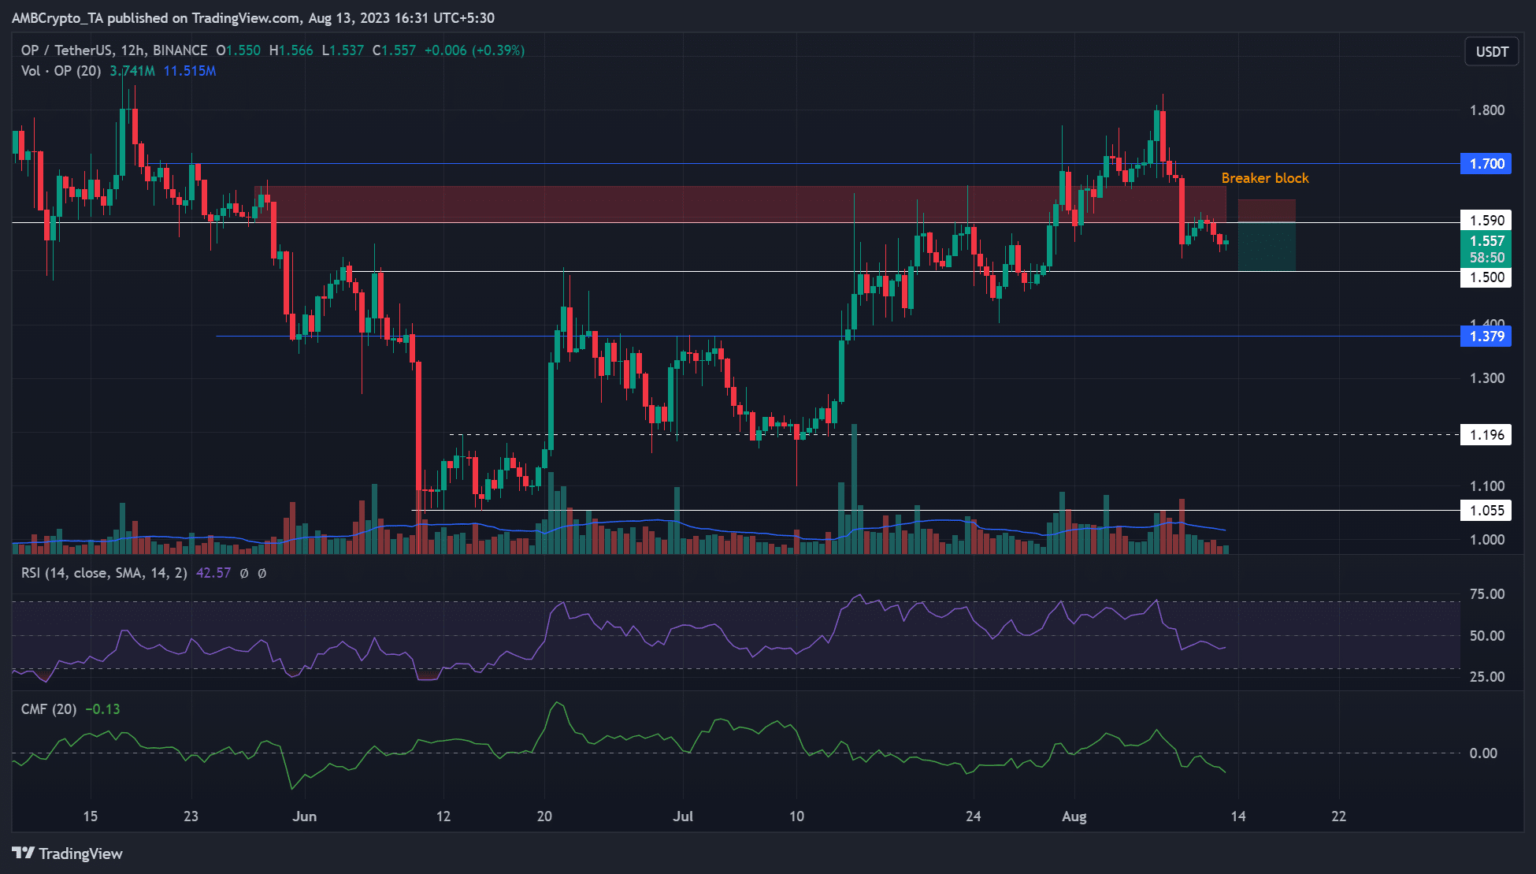Select the 1.196 dashed line price label
Screen dimensions: 1536x874
[1486, 435]
